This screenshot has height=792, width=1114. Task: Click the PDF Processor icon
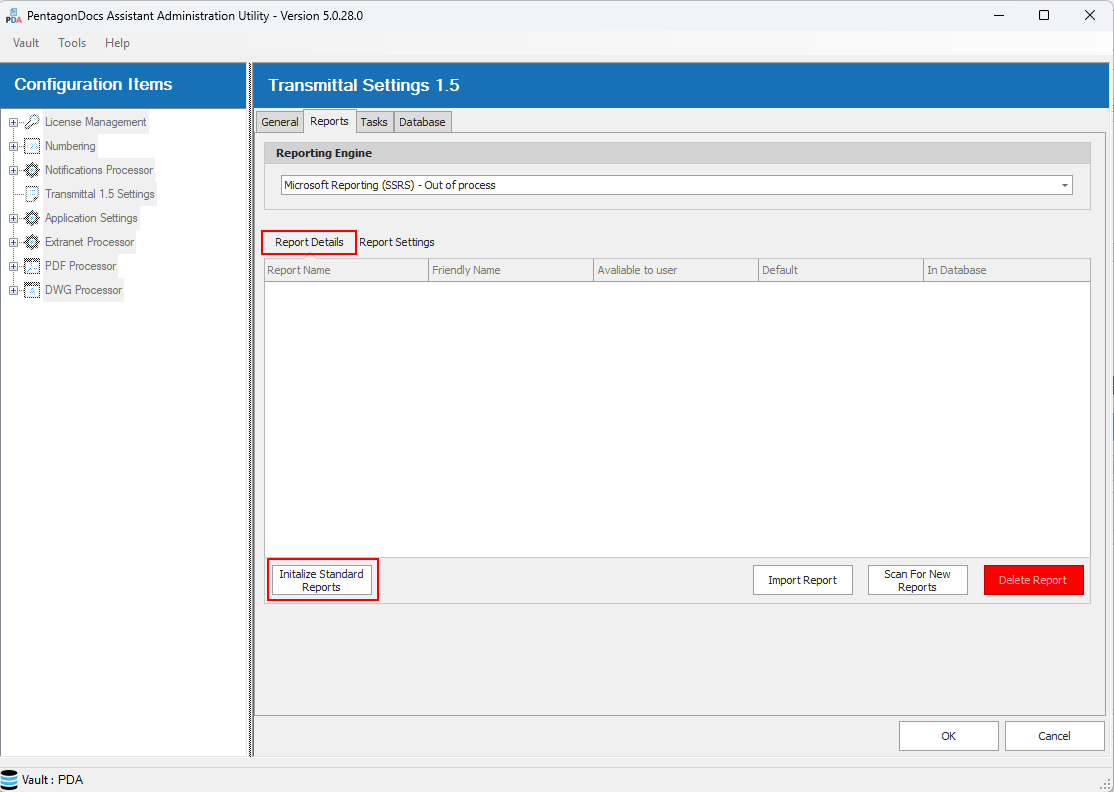pos(32,266)
